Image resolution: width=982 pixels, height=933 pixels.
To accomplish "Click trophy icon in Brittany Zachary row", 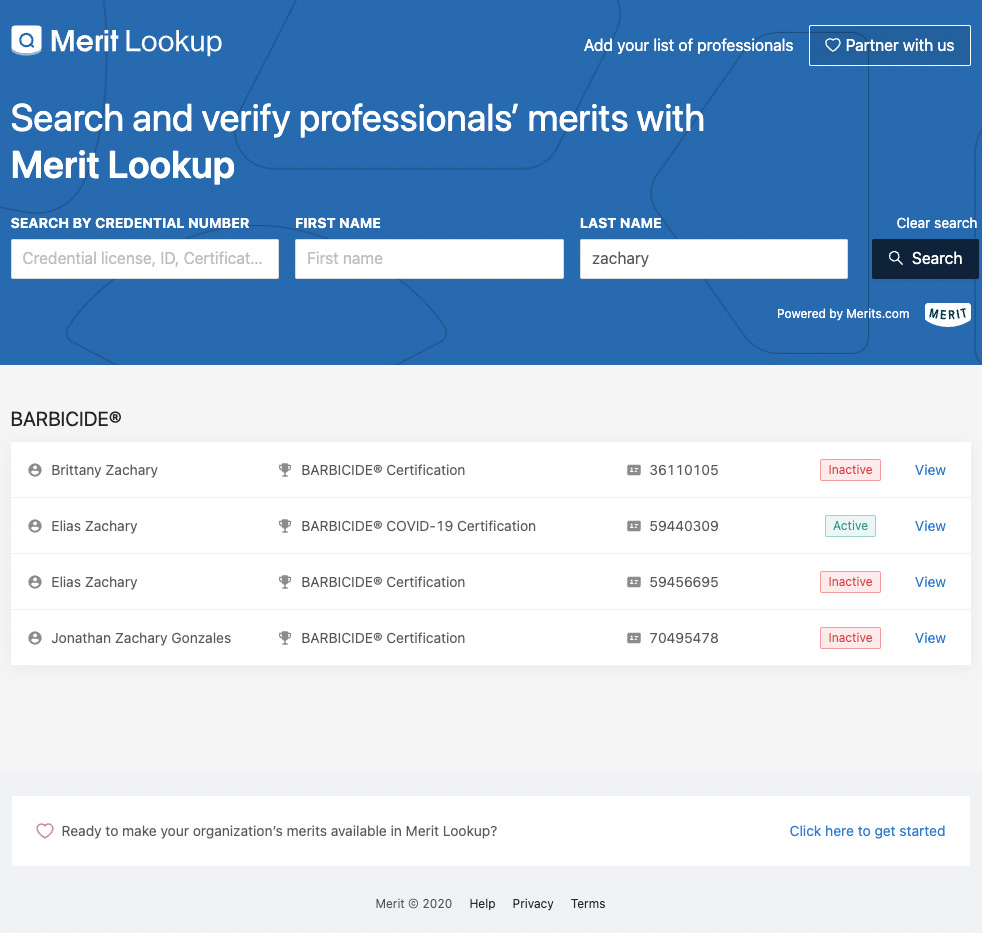I will [285, 470].
